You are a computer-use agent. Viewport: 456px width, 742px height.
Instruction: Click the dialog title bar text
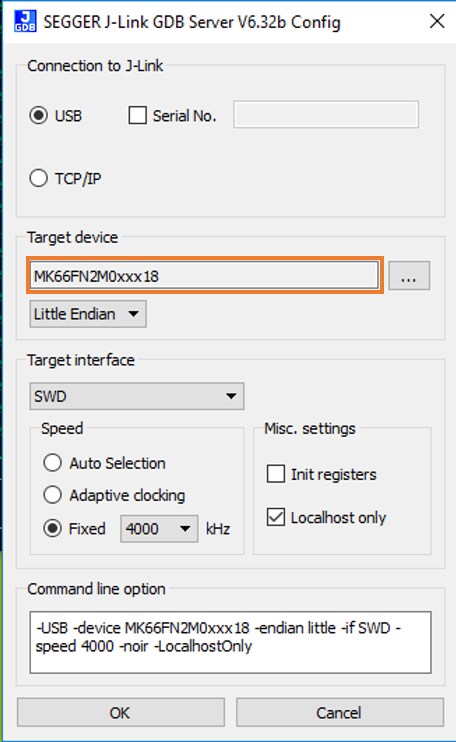click(192, 22)
